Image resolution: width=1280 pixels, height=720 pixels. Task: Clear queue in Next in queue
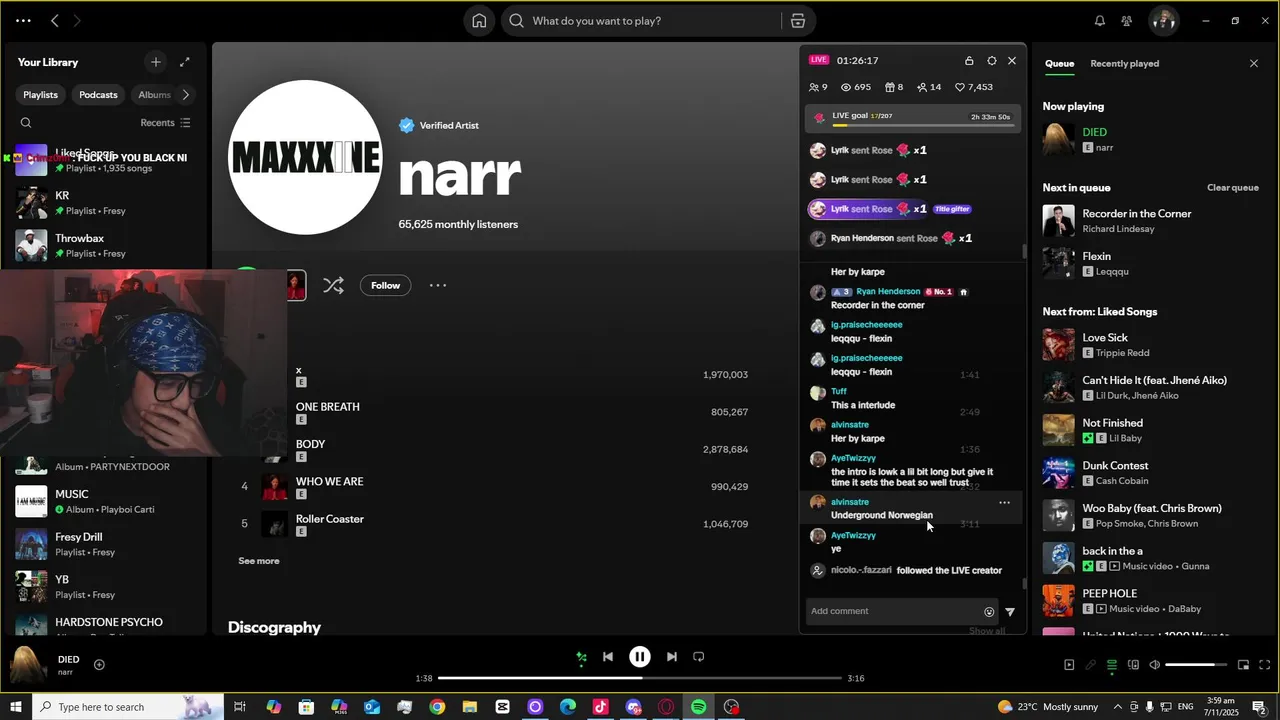pyautogui.click(x=1233, y=188)
